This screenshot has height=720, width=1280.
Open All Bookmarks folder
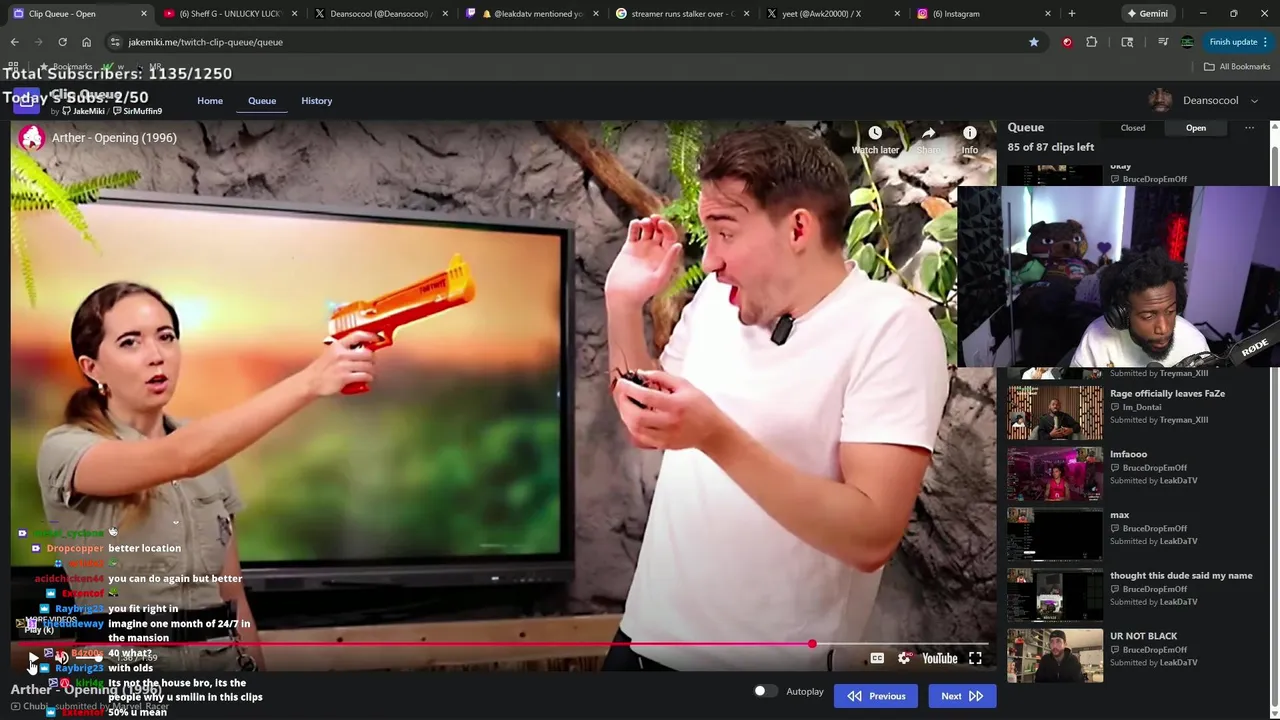click(x=1237, y=67)
